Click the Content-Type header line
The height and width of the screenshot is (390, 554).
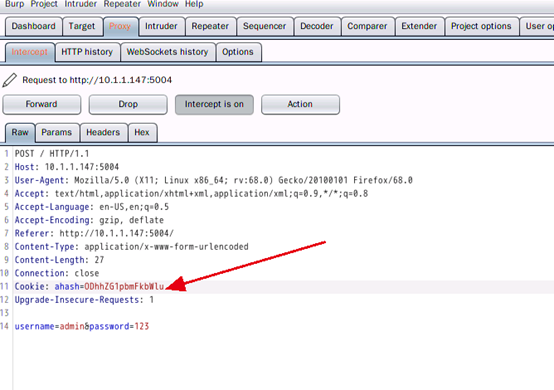(x=131, y=247)
